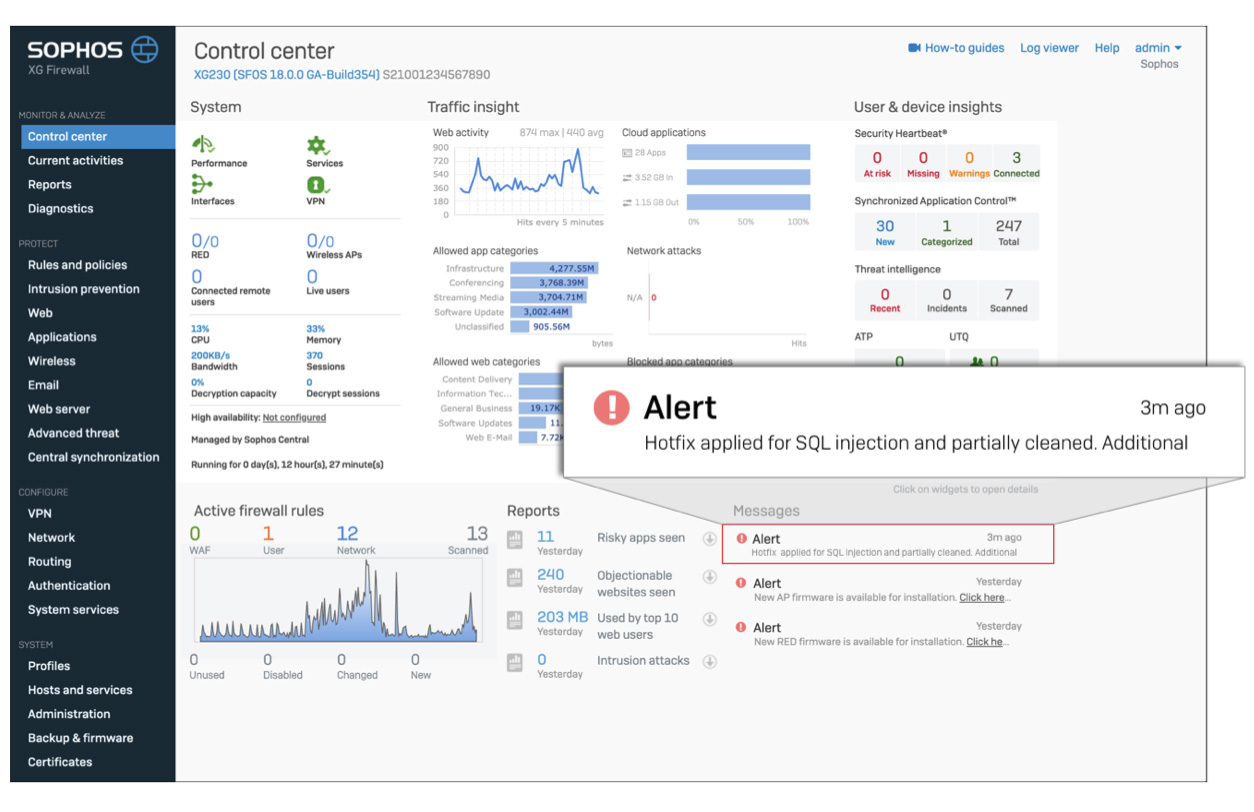
Task: Open the Services status icon
Action: tap(318, 146)
